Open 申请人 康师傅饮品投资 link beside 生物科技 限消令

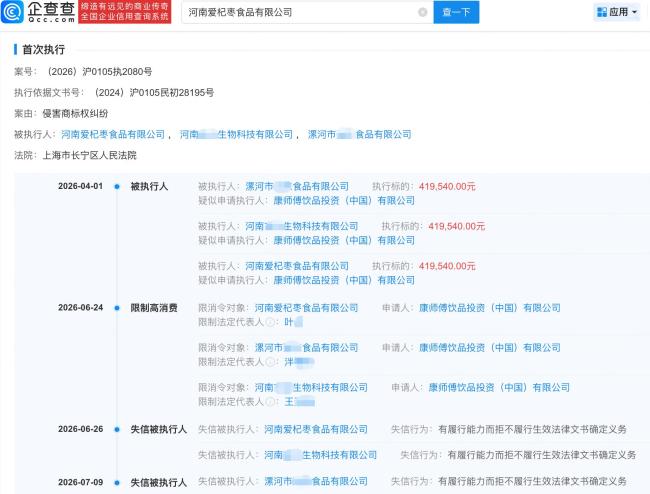(x=499, y=387)
